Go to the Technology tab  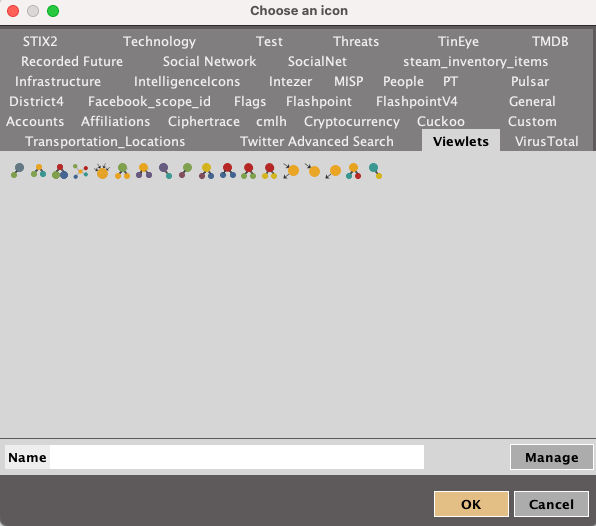pyautogui.click(x=159, y=41)
